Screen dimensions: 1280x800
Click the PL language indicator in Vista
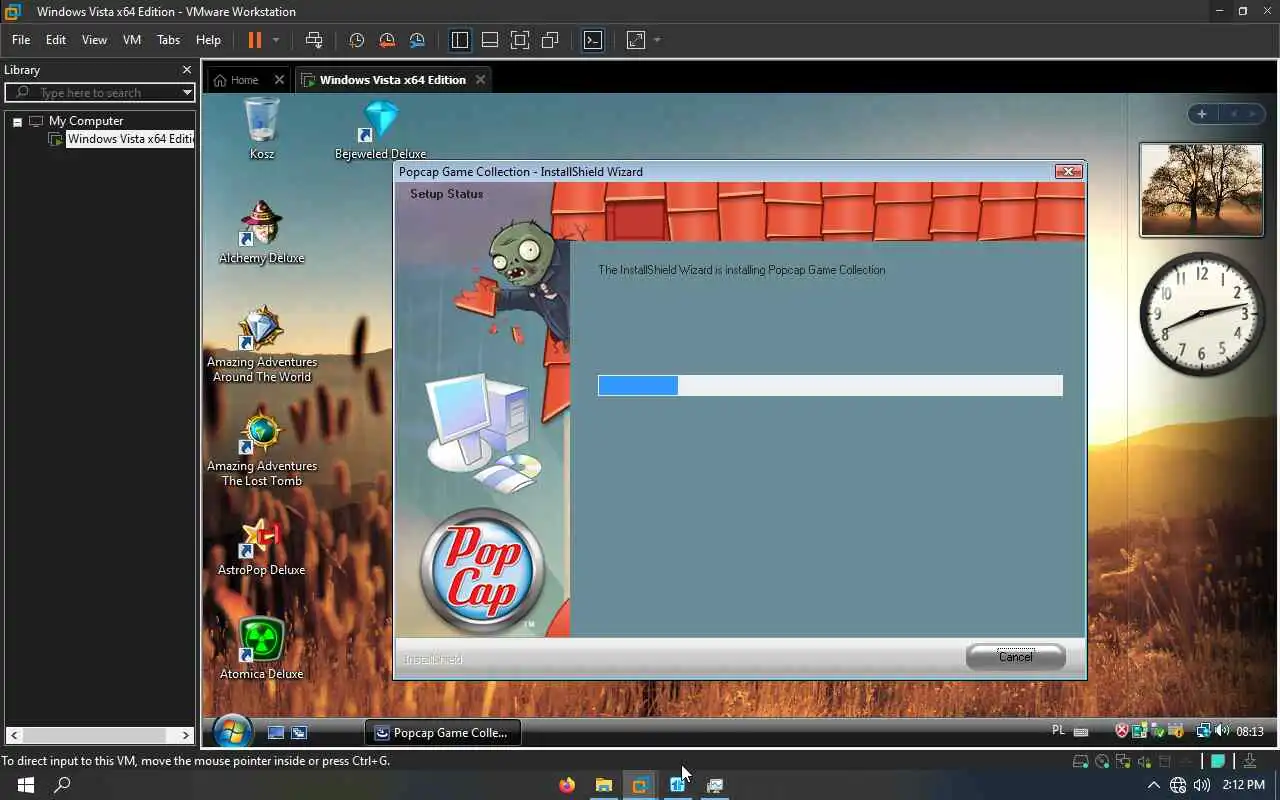coord(1059,731)
